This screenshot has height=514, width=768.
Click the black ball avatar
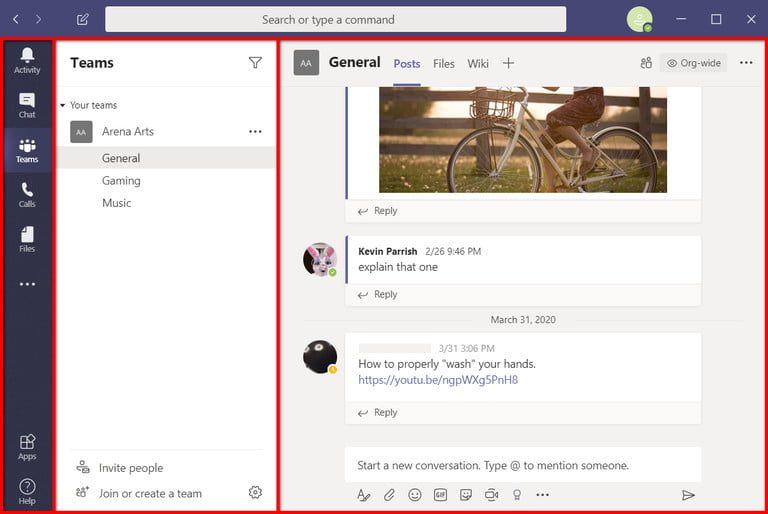tap(320, 357)
